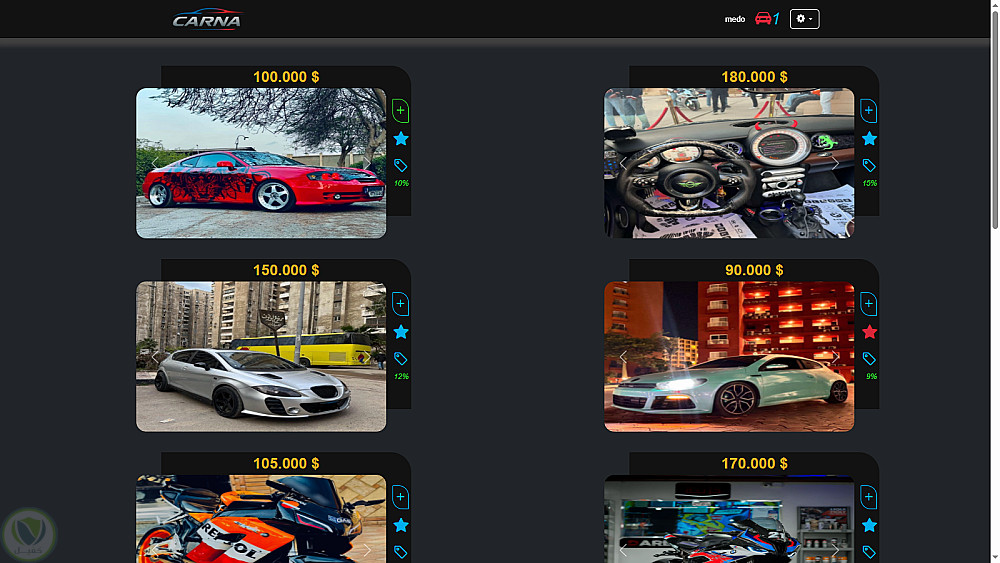This screenshot has width=1000, height=563.
Task: Click the discount tag on the 150.000 $ car
Action: point(401,359)
